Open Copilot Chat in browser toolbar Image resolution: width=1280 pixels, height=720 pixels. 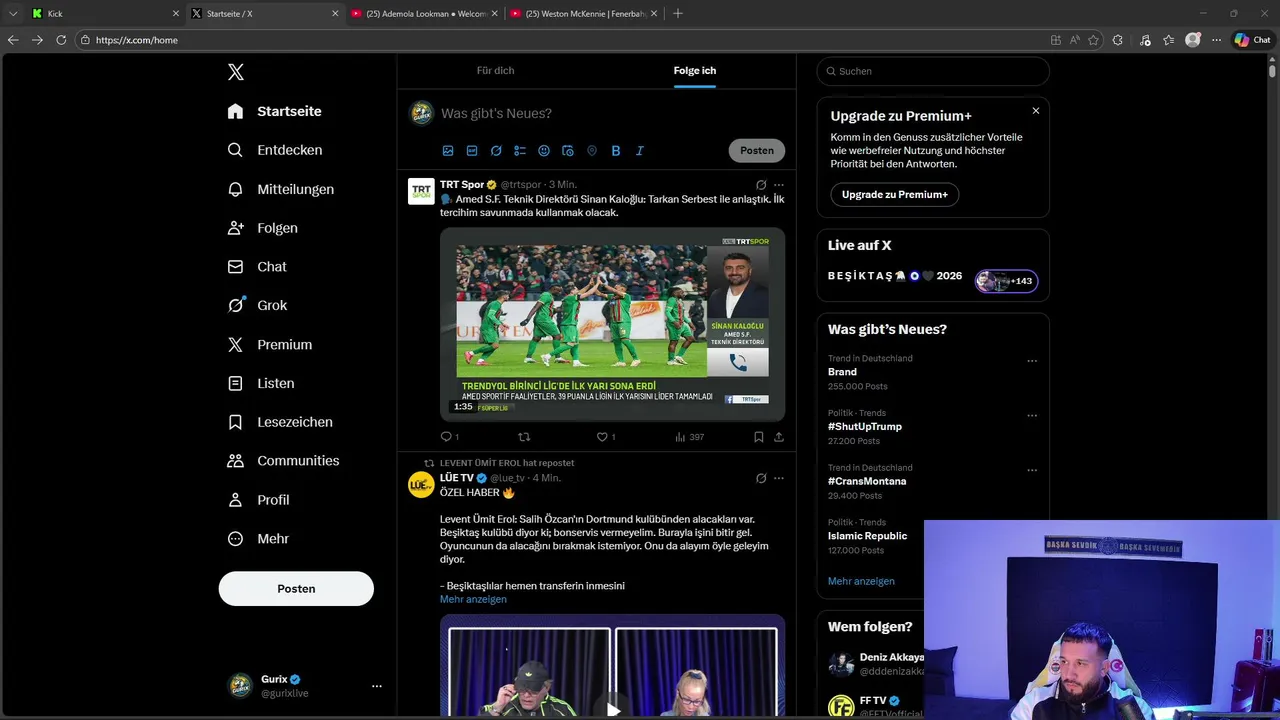[x=1252, y=40]
